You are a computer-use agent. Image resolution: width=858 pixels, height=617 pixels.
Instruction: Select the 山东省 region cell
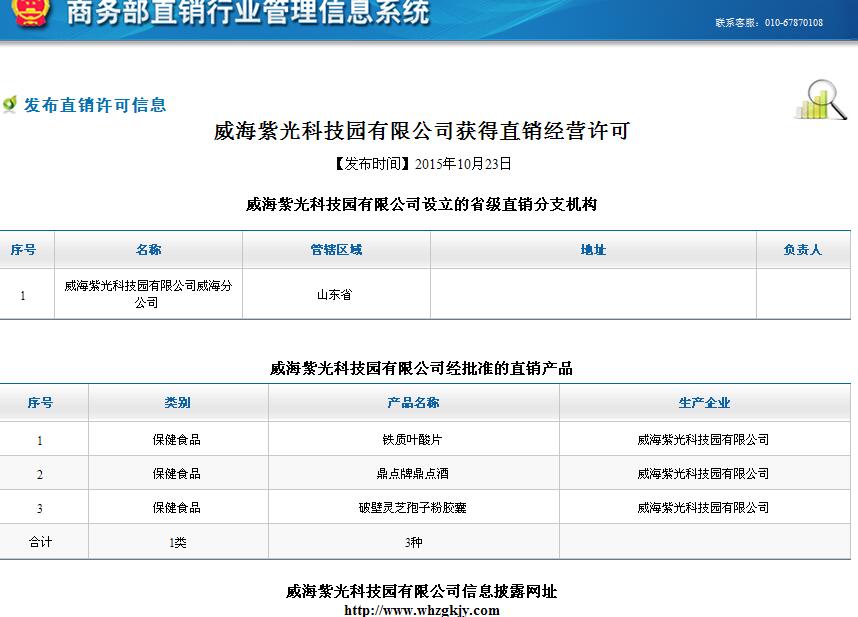[x=334, y=293]
